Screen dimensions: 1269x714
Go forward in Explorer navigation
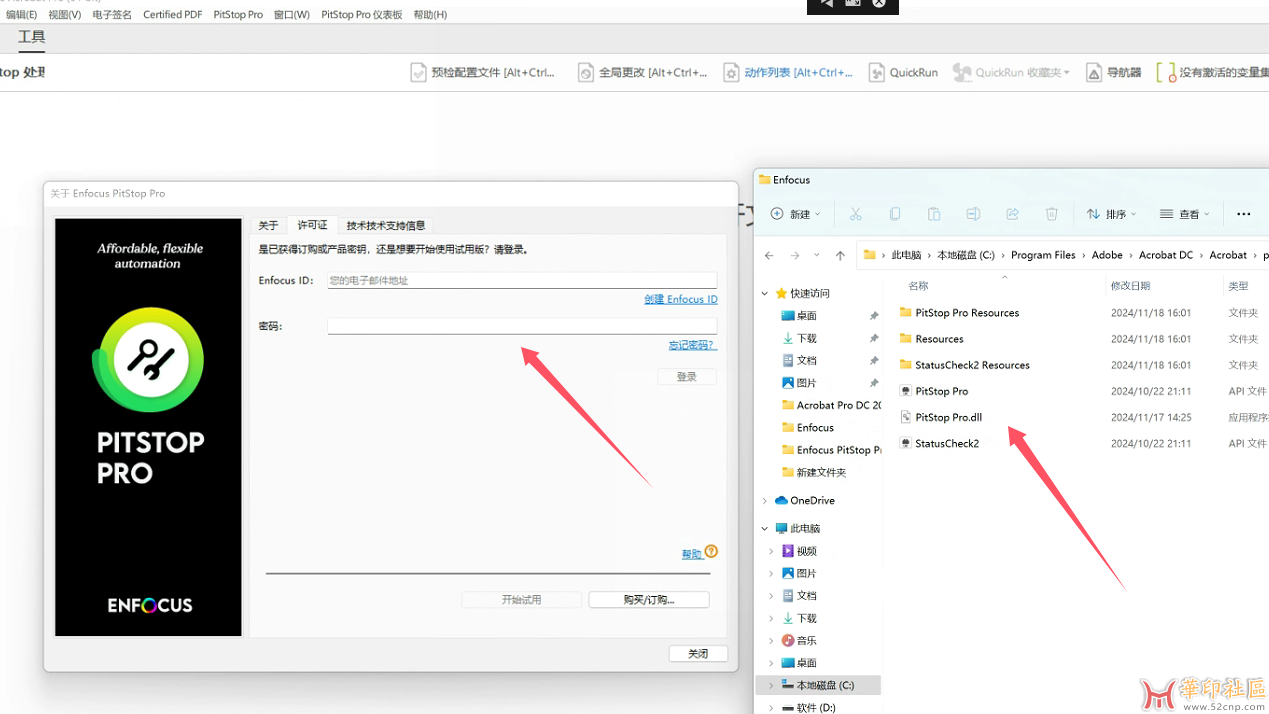(x=795, y=255)
